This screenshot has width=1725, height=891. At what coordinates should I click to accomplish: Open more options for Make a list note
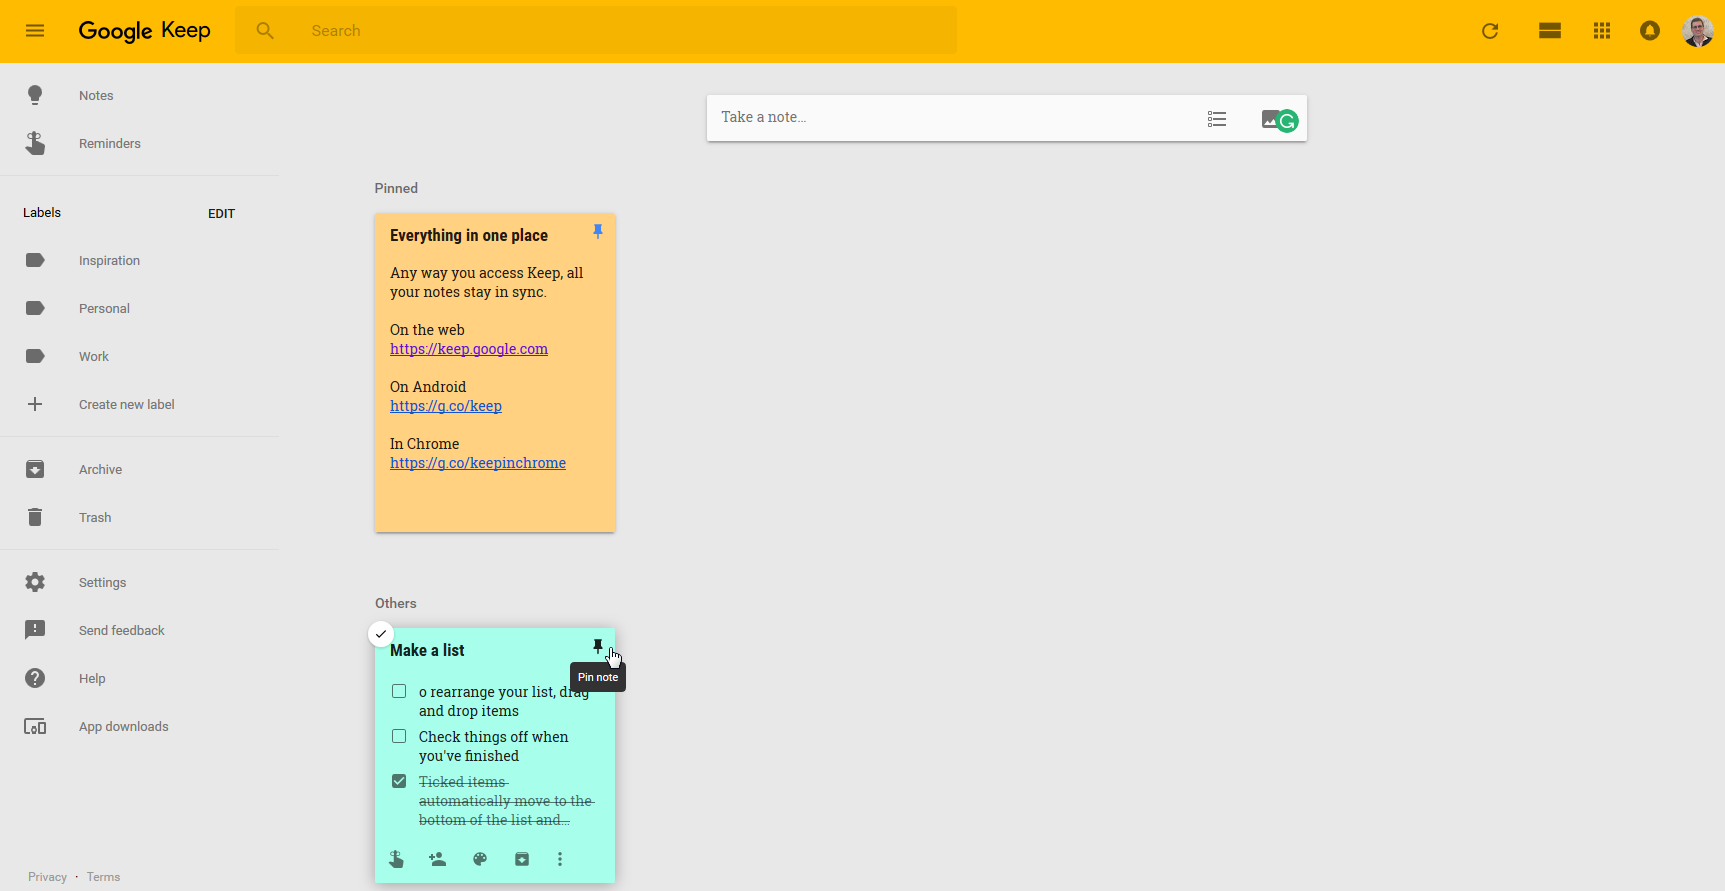coord(560,859)
